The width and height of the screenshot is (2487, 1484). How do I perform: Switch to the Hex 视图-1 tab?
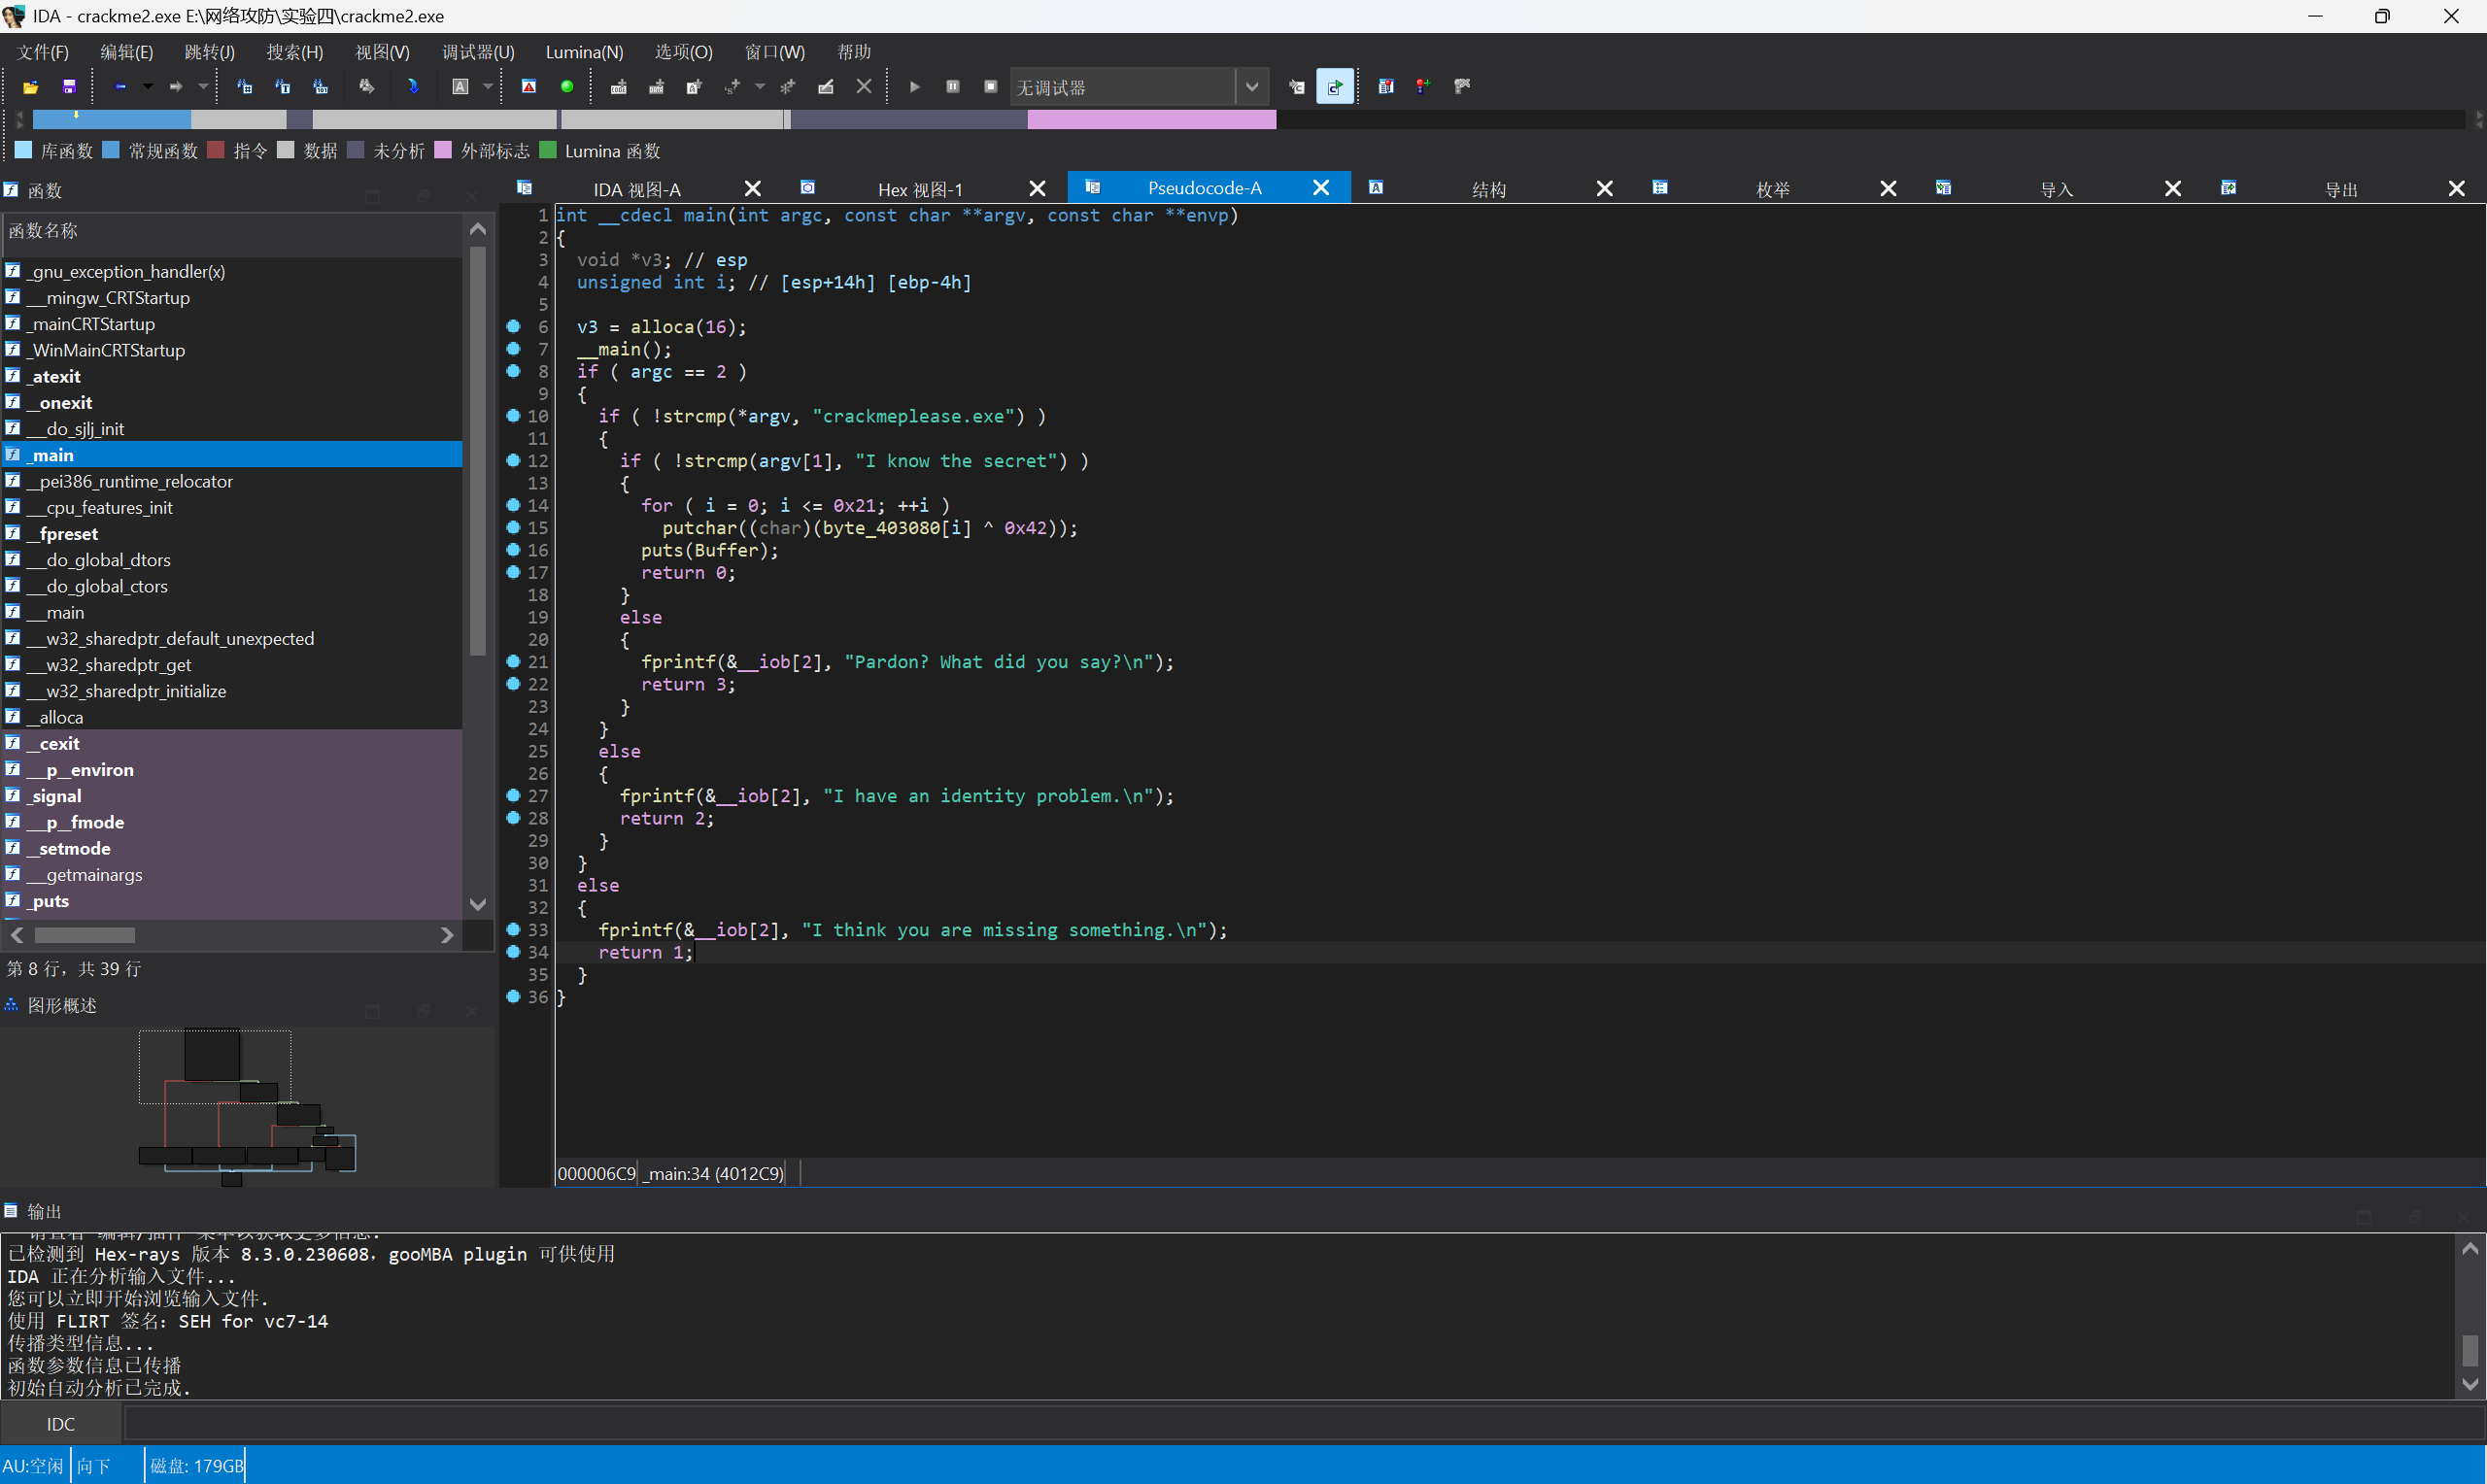pos(919,189)
